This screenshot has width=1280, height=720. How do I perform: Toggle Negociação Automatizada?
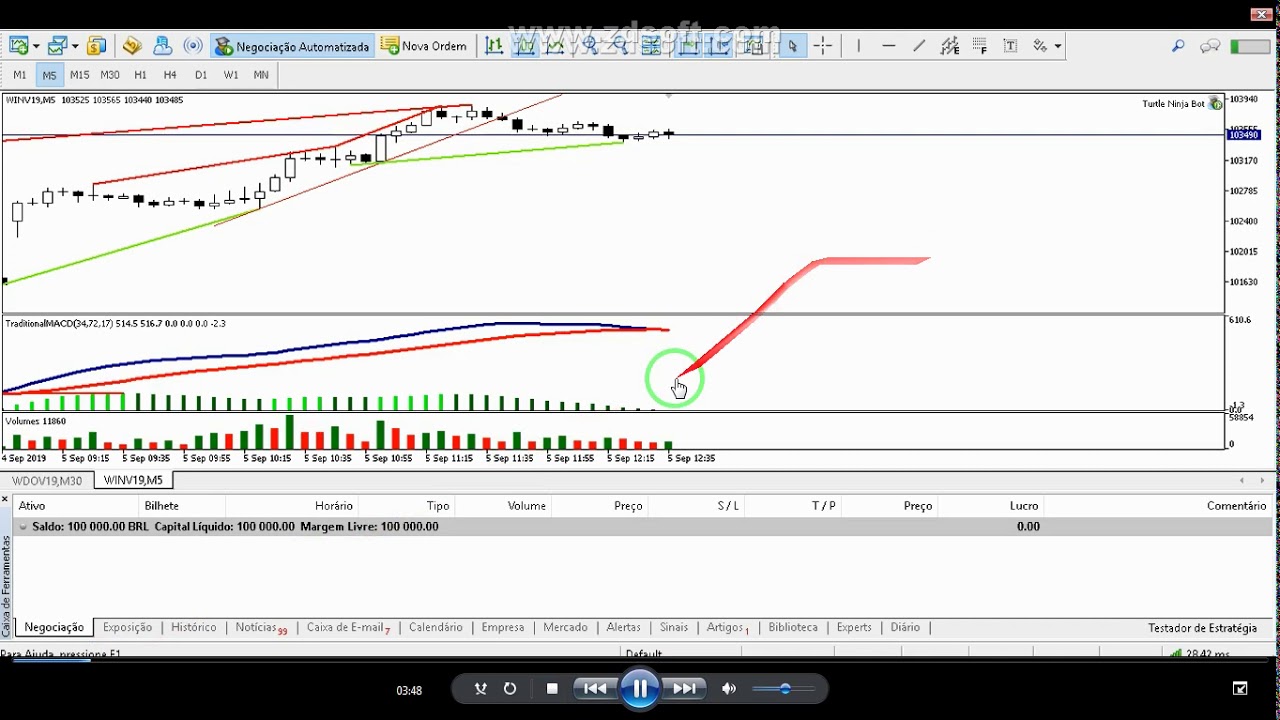click(292, 46)
